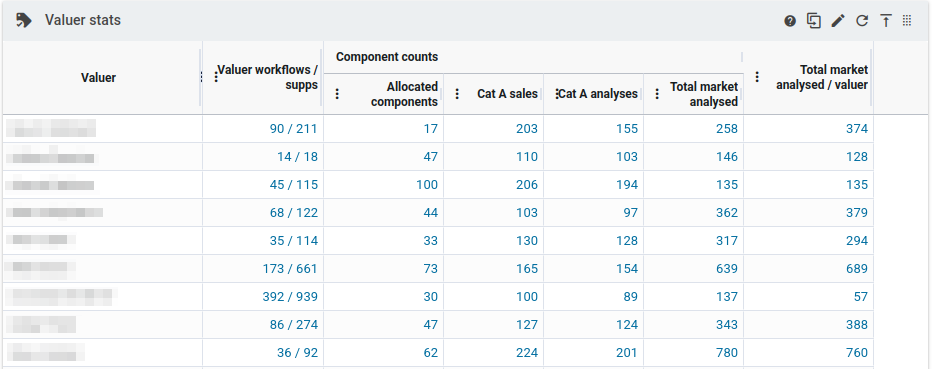This screenshot has height=369, width=932.
Task: Click the Component counts group header
Action: pos(387,57)
